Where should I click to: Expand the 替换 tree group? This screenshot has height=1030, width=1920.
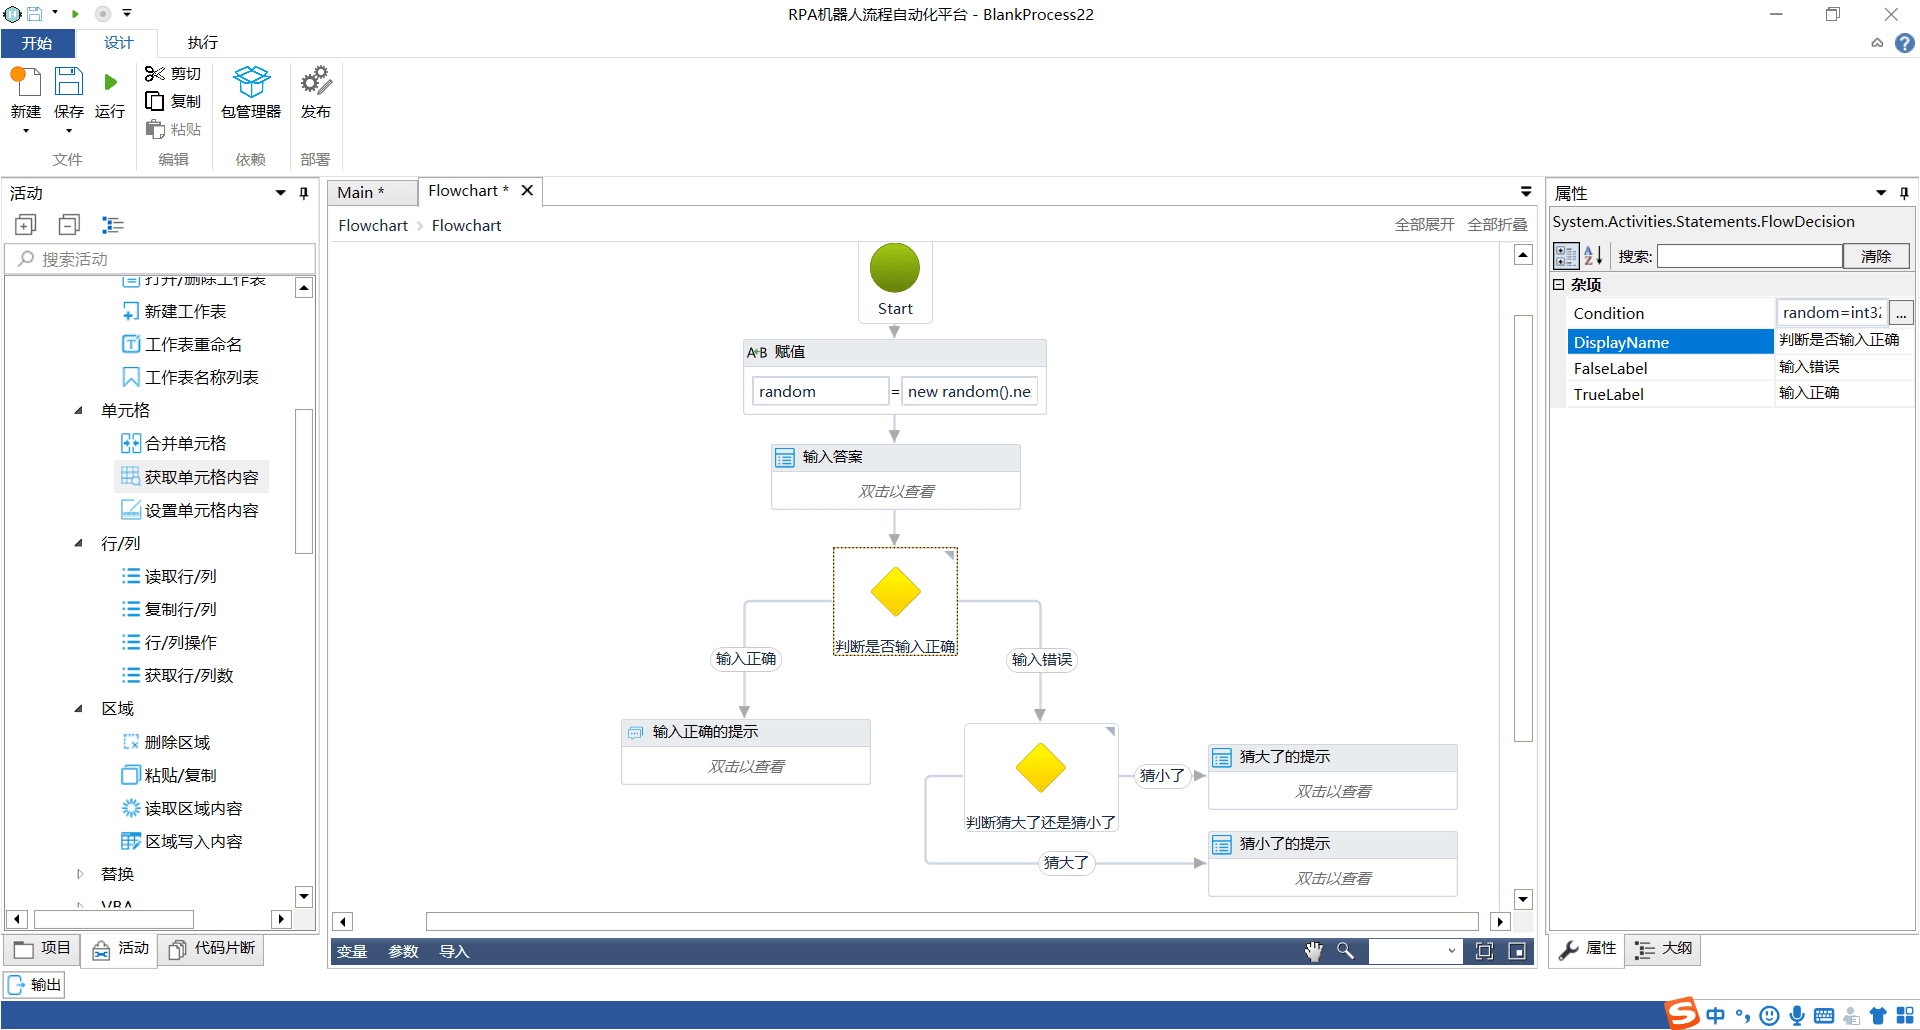click(x=79, y=874)
